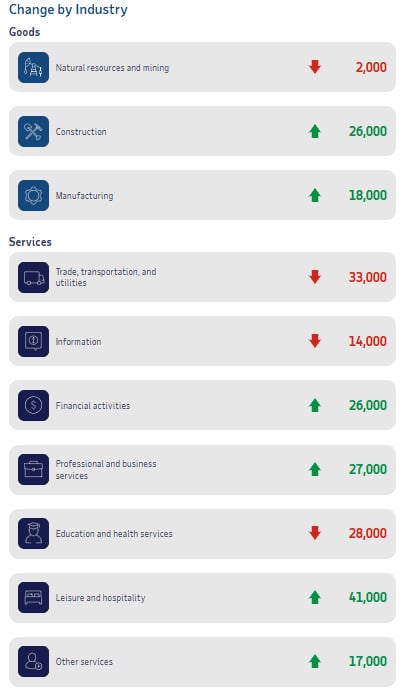Image resolution: width=411 pixels, height=692 pixels.
Task: Select the Education and health services icon
Action: point(34,534)
